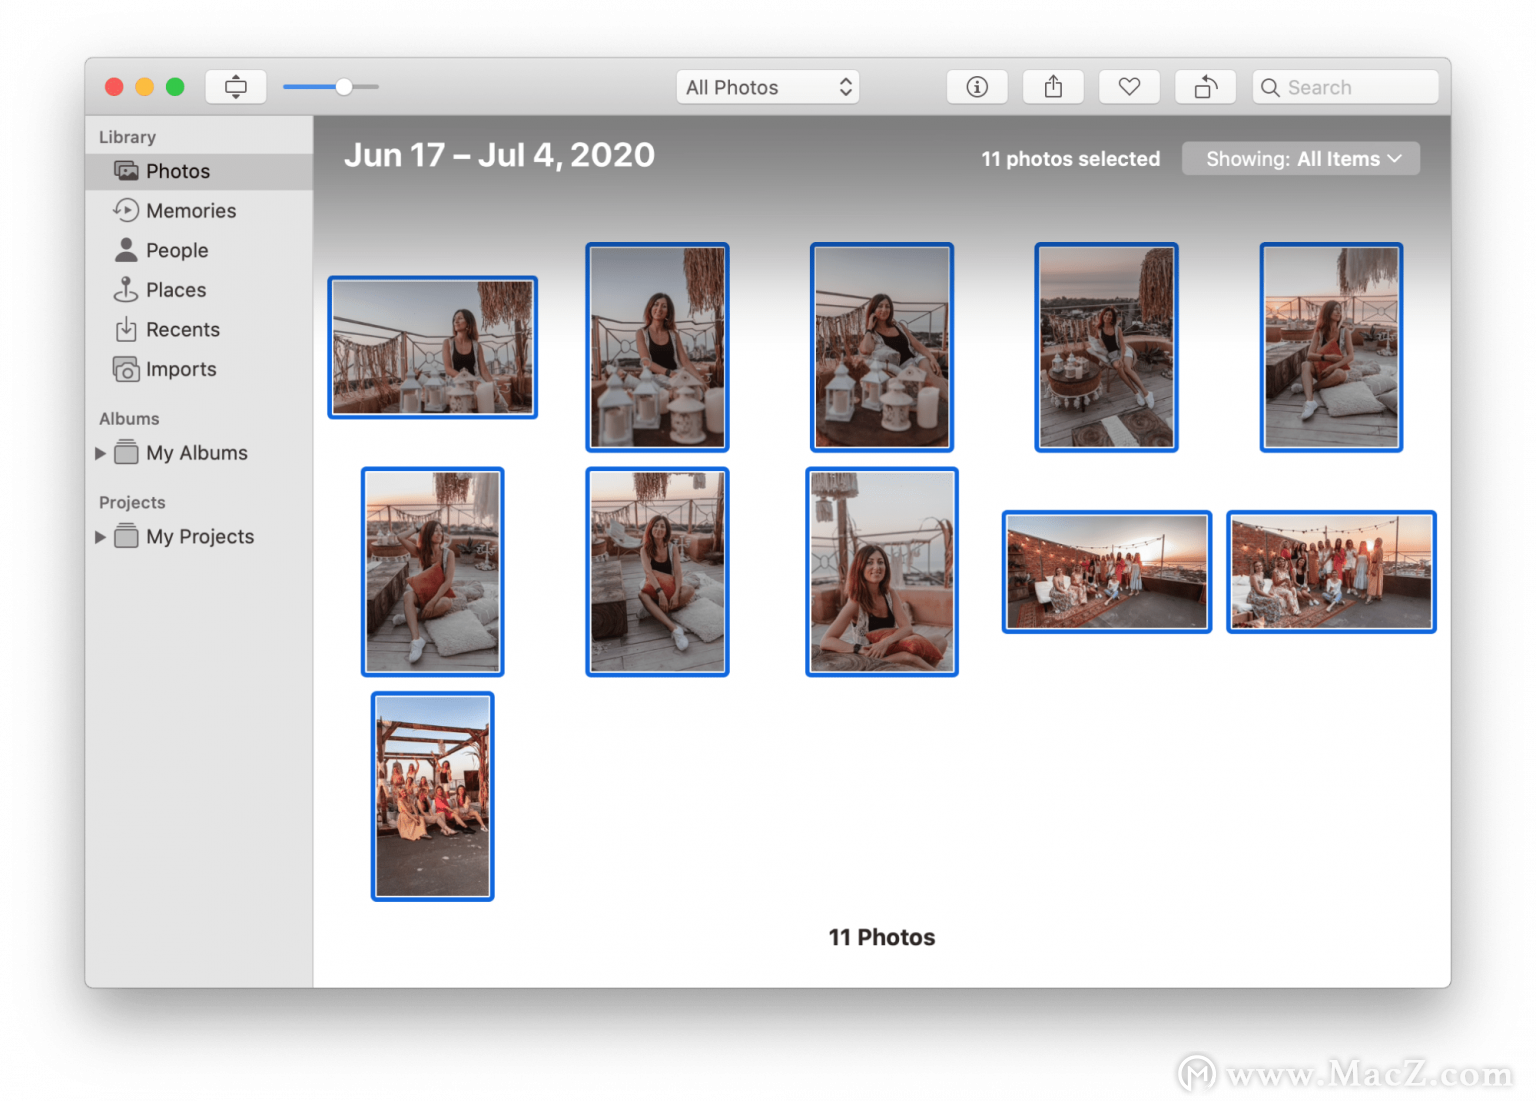Image resolution: width=1536 pixels, height=1101 pixels.
Task: Click the Info (i) button
Action: (977, 87)
